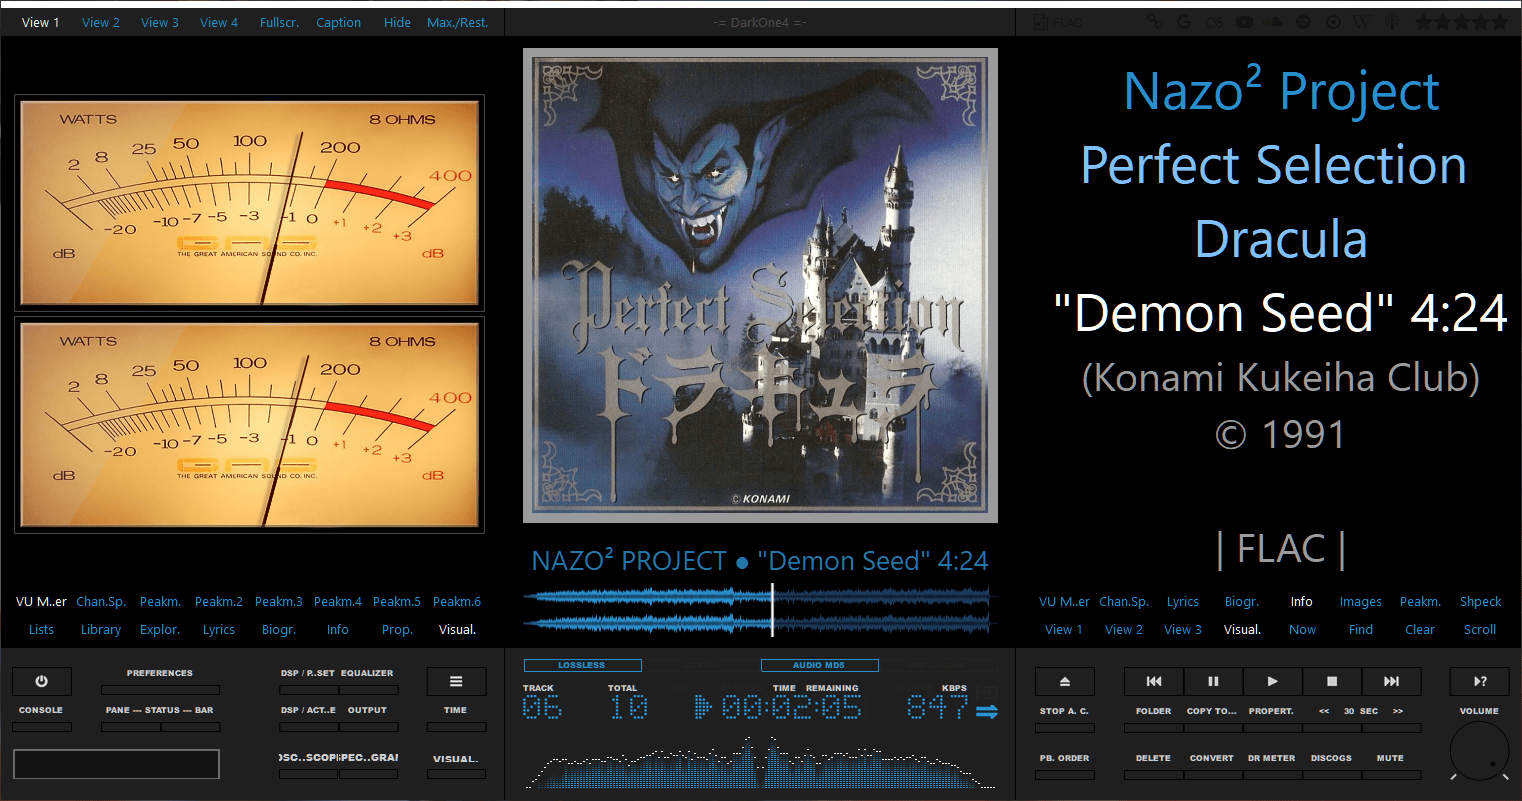Click the random play icon above VOLUME
Viewport: 1522px width, 801px height.
(1480, 681)
